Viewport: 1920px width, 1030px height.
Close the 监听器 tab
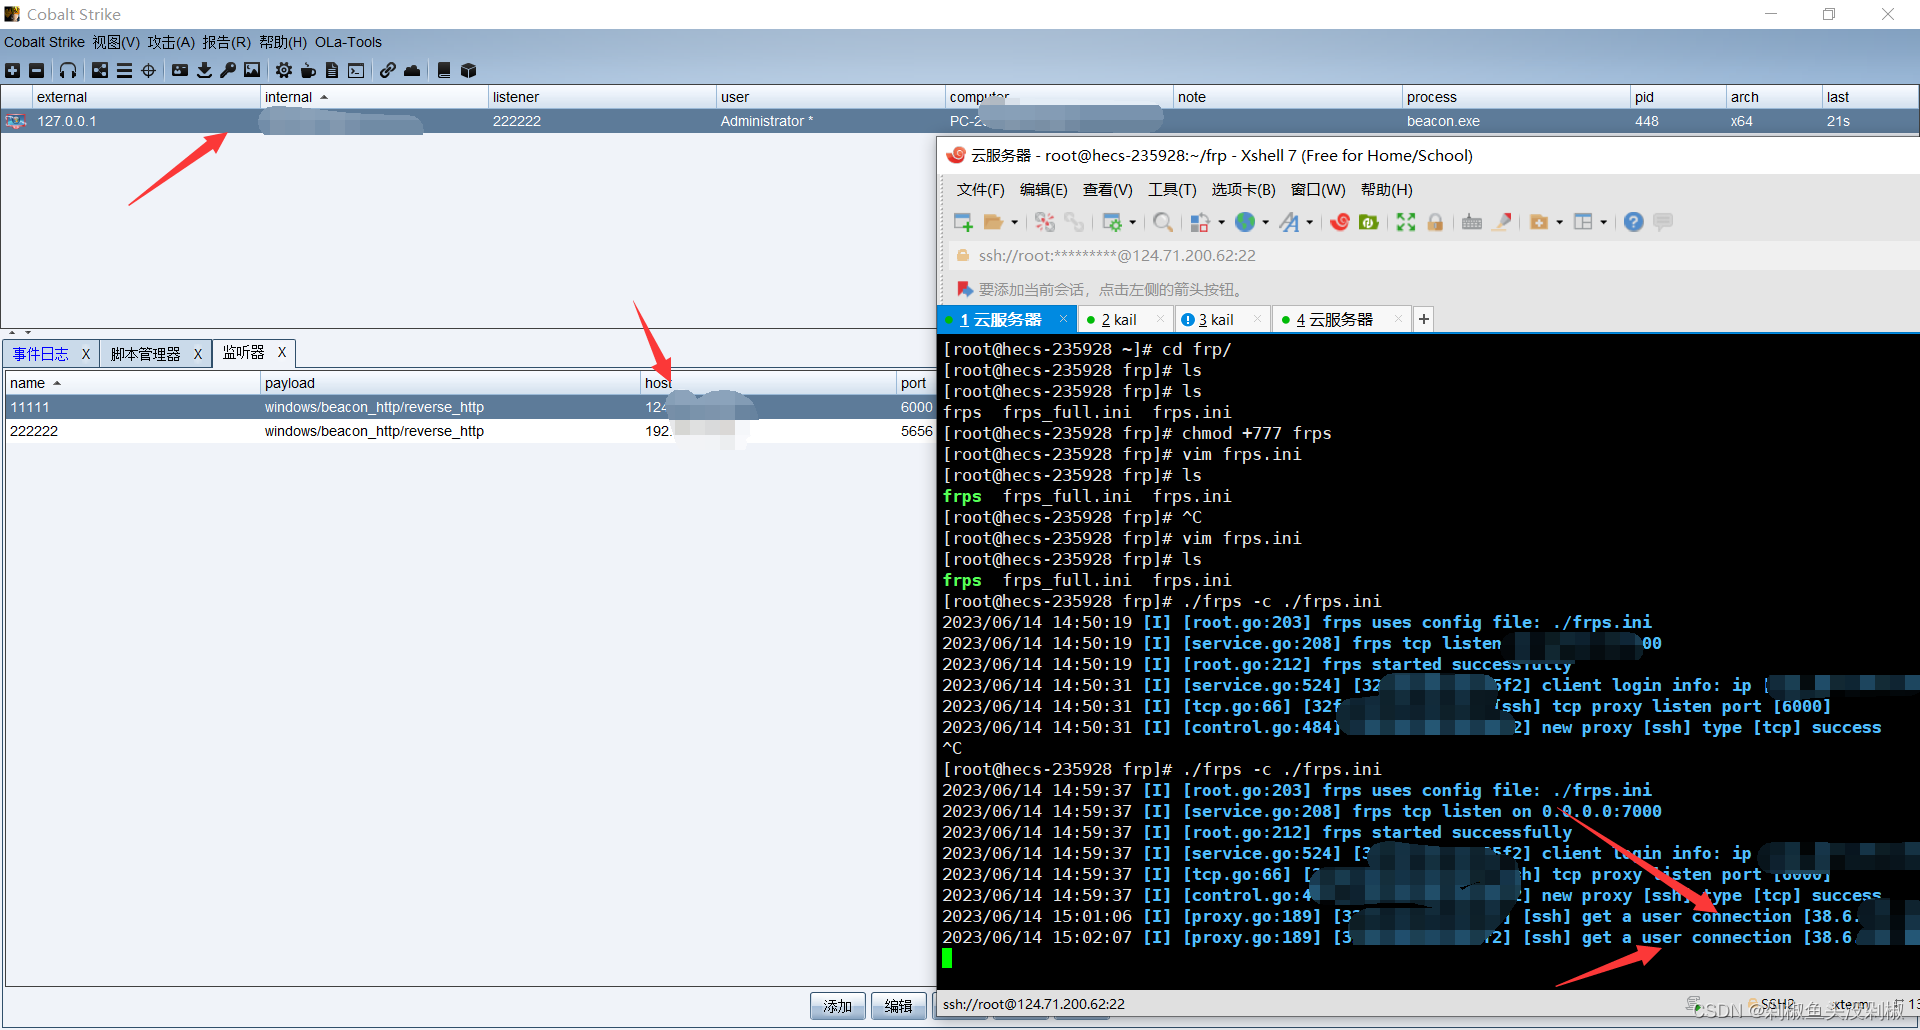point(282,352)
